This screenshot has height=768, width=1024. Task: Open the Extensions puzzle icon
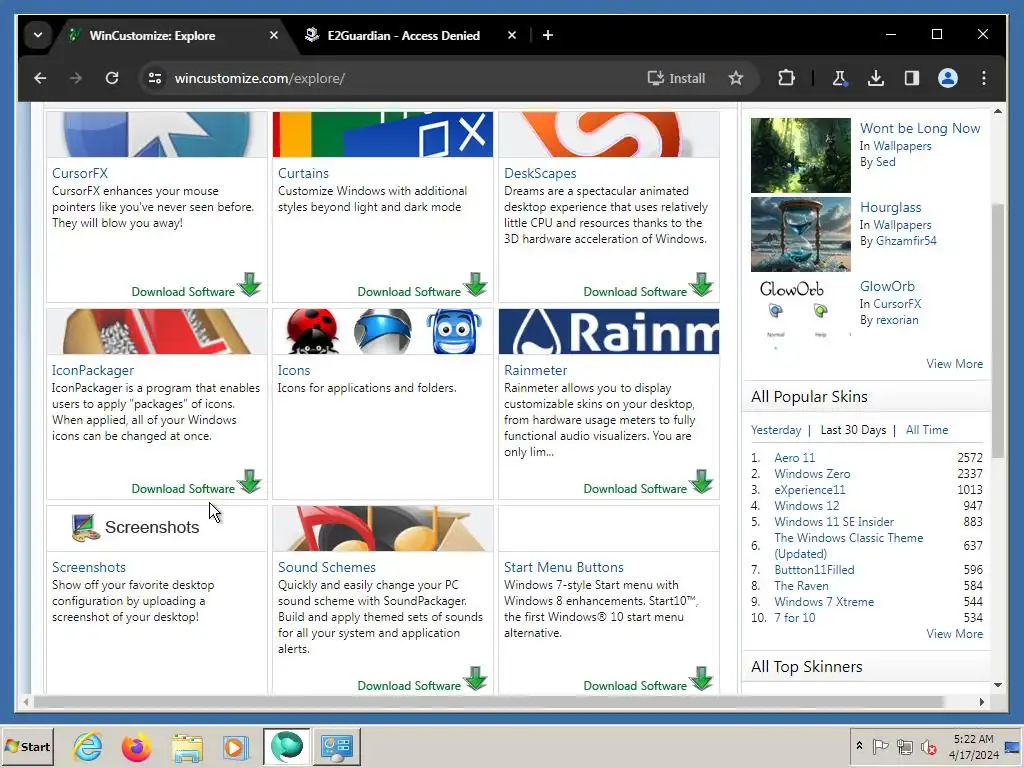coord(786,78)
